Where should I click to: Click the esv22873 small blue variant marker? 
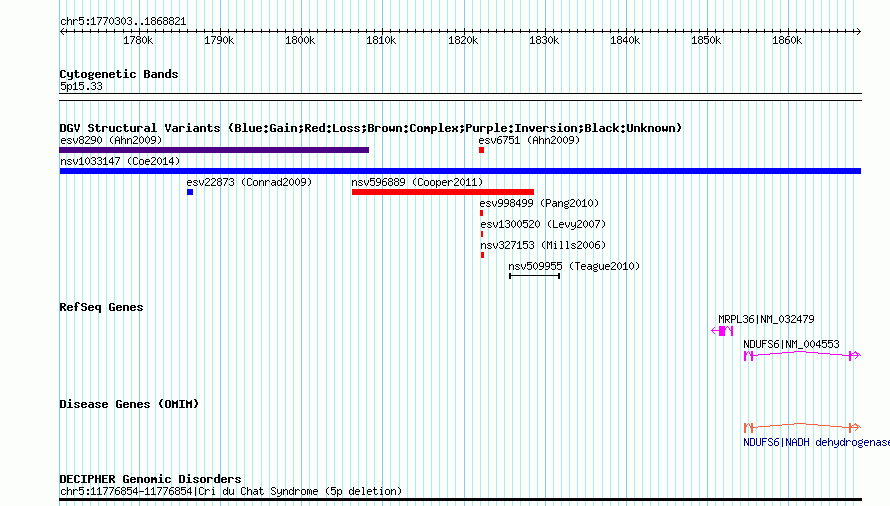pyautogui.click(x=190, y=192)
